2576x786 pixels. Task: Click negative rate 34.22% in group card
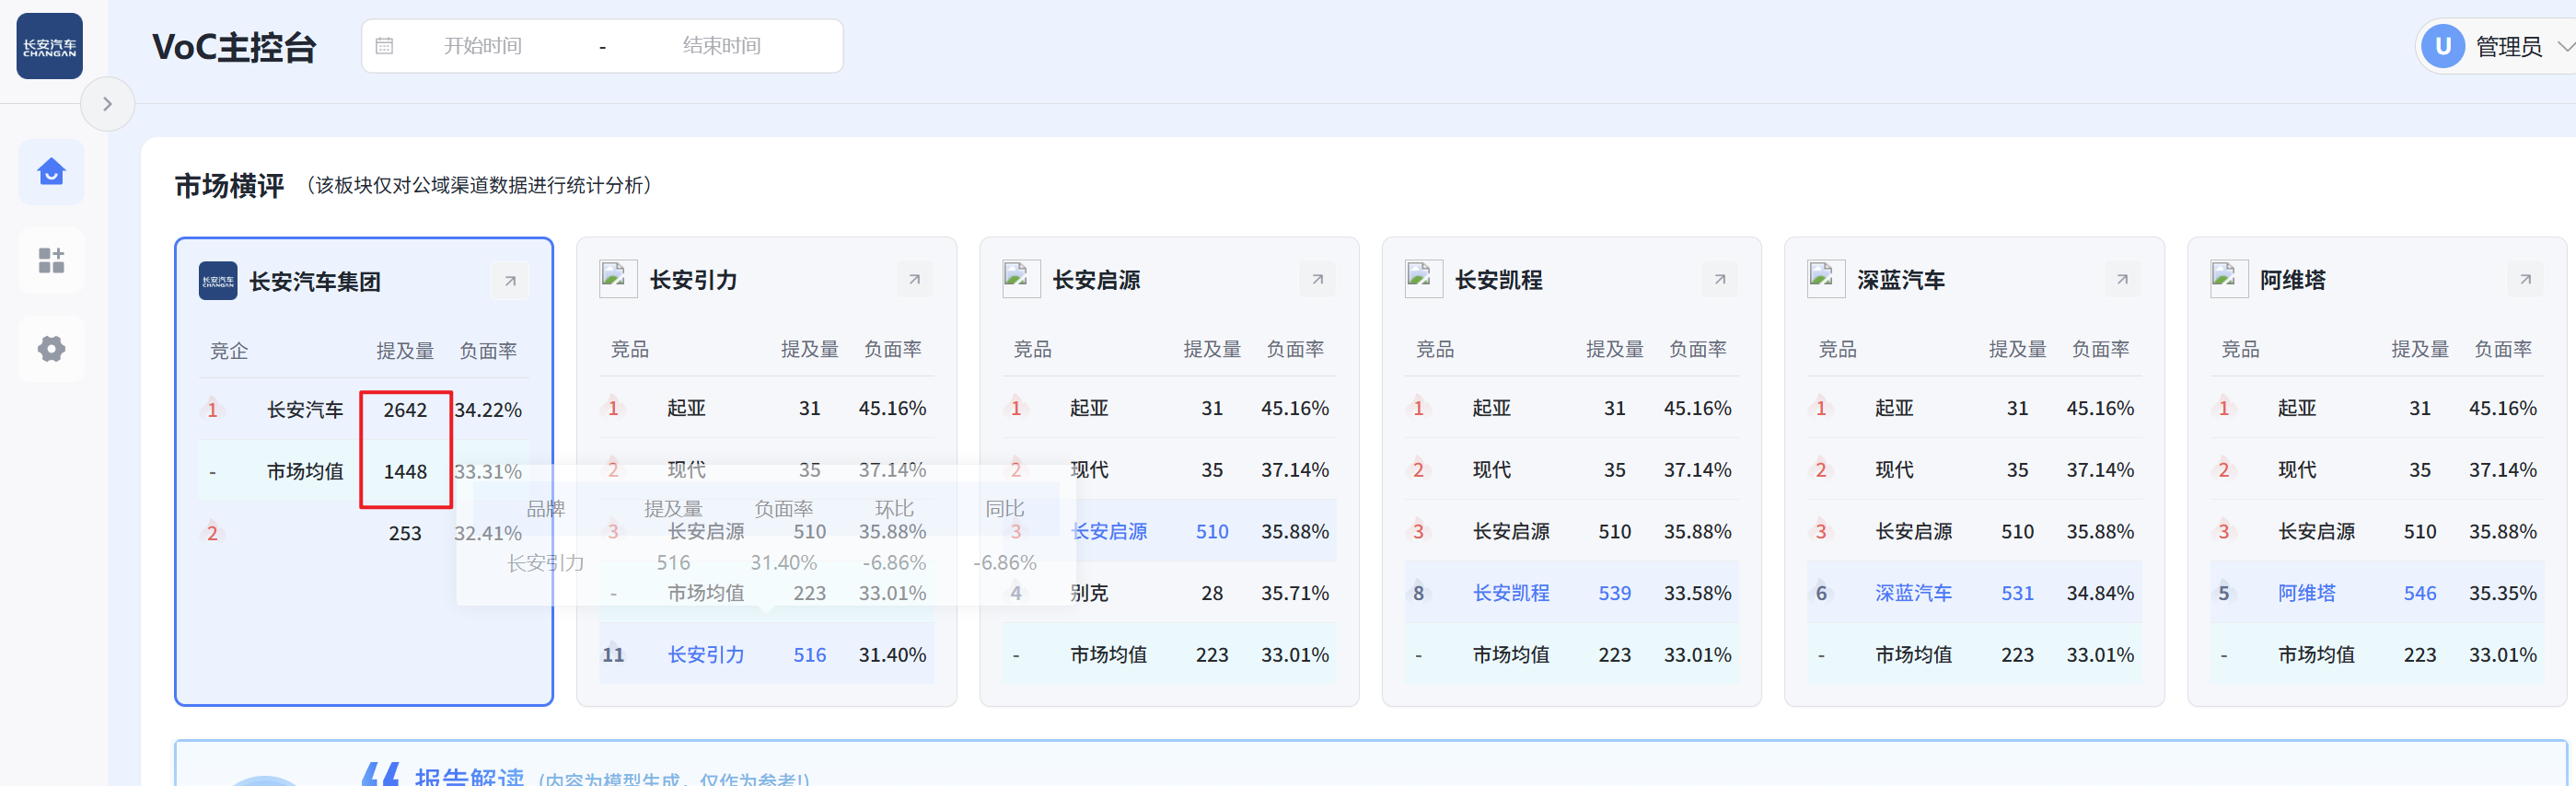click(488, 410)
